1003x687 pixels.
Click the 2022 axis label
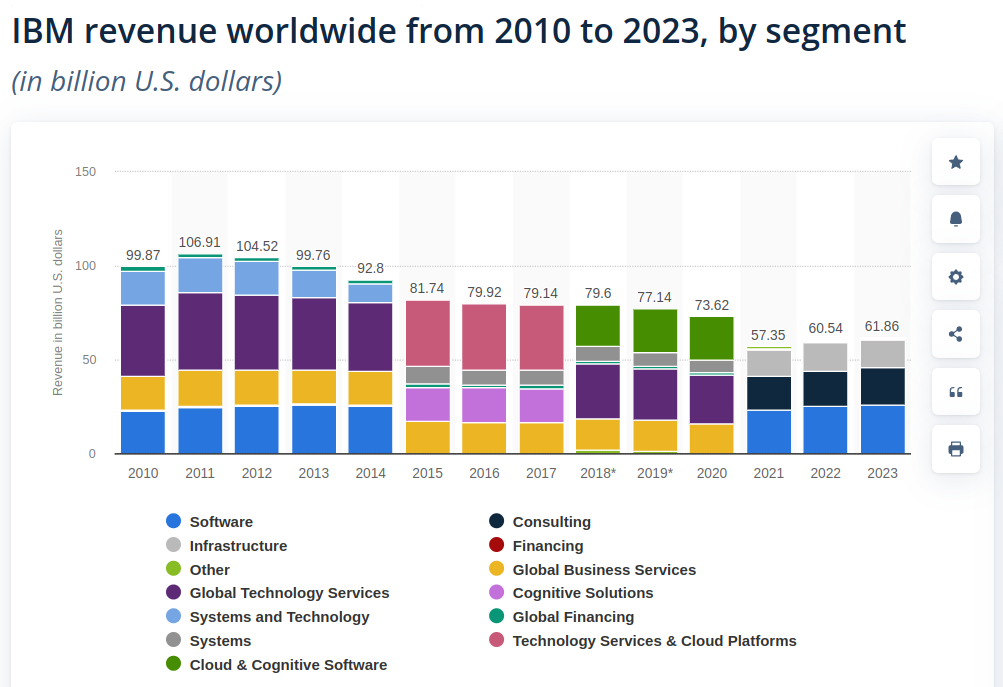[x=825, y=473]
